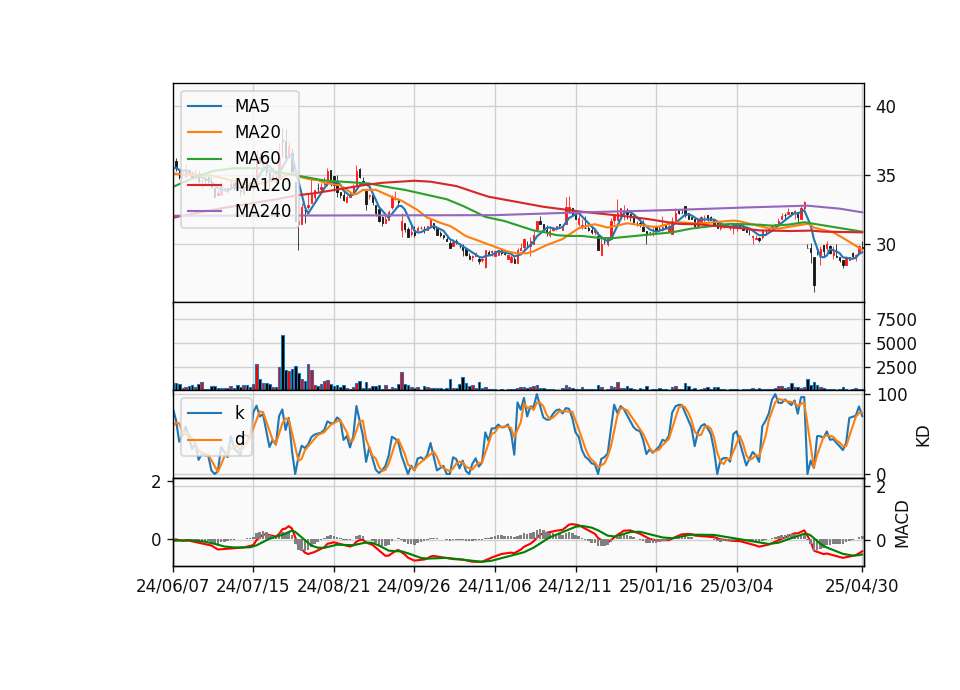Click the MA5 legend label
The image size is (960, 690).
click(x=252, y=106)
